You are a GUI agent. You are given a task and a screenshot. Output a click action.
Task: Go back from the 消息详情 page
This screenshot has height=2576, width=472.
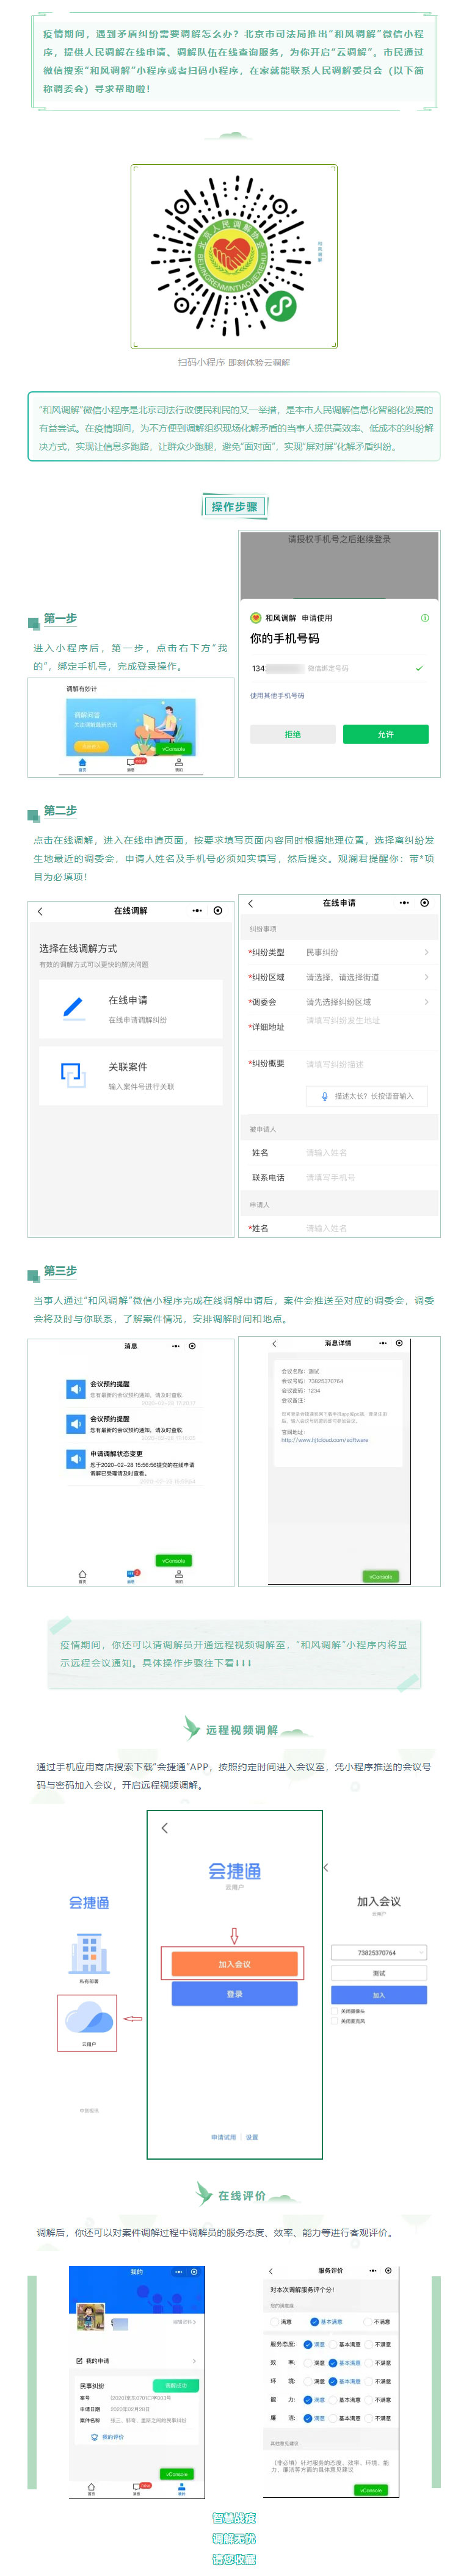[x=274, y=1343]
